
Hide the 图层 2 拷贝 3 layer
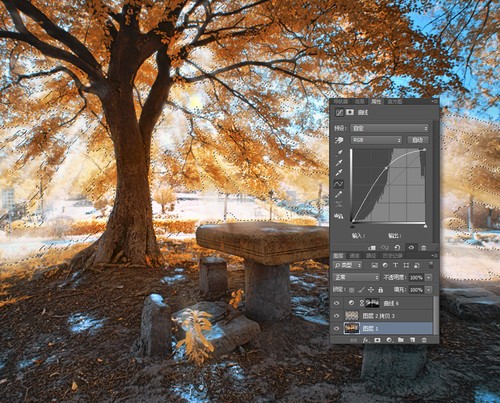pyautogui.click(x=337, y=316)
